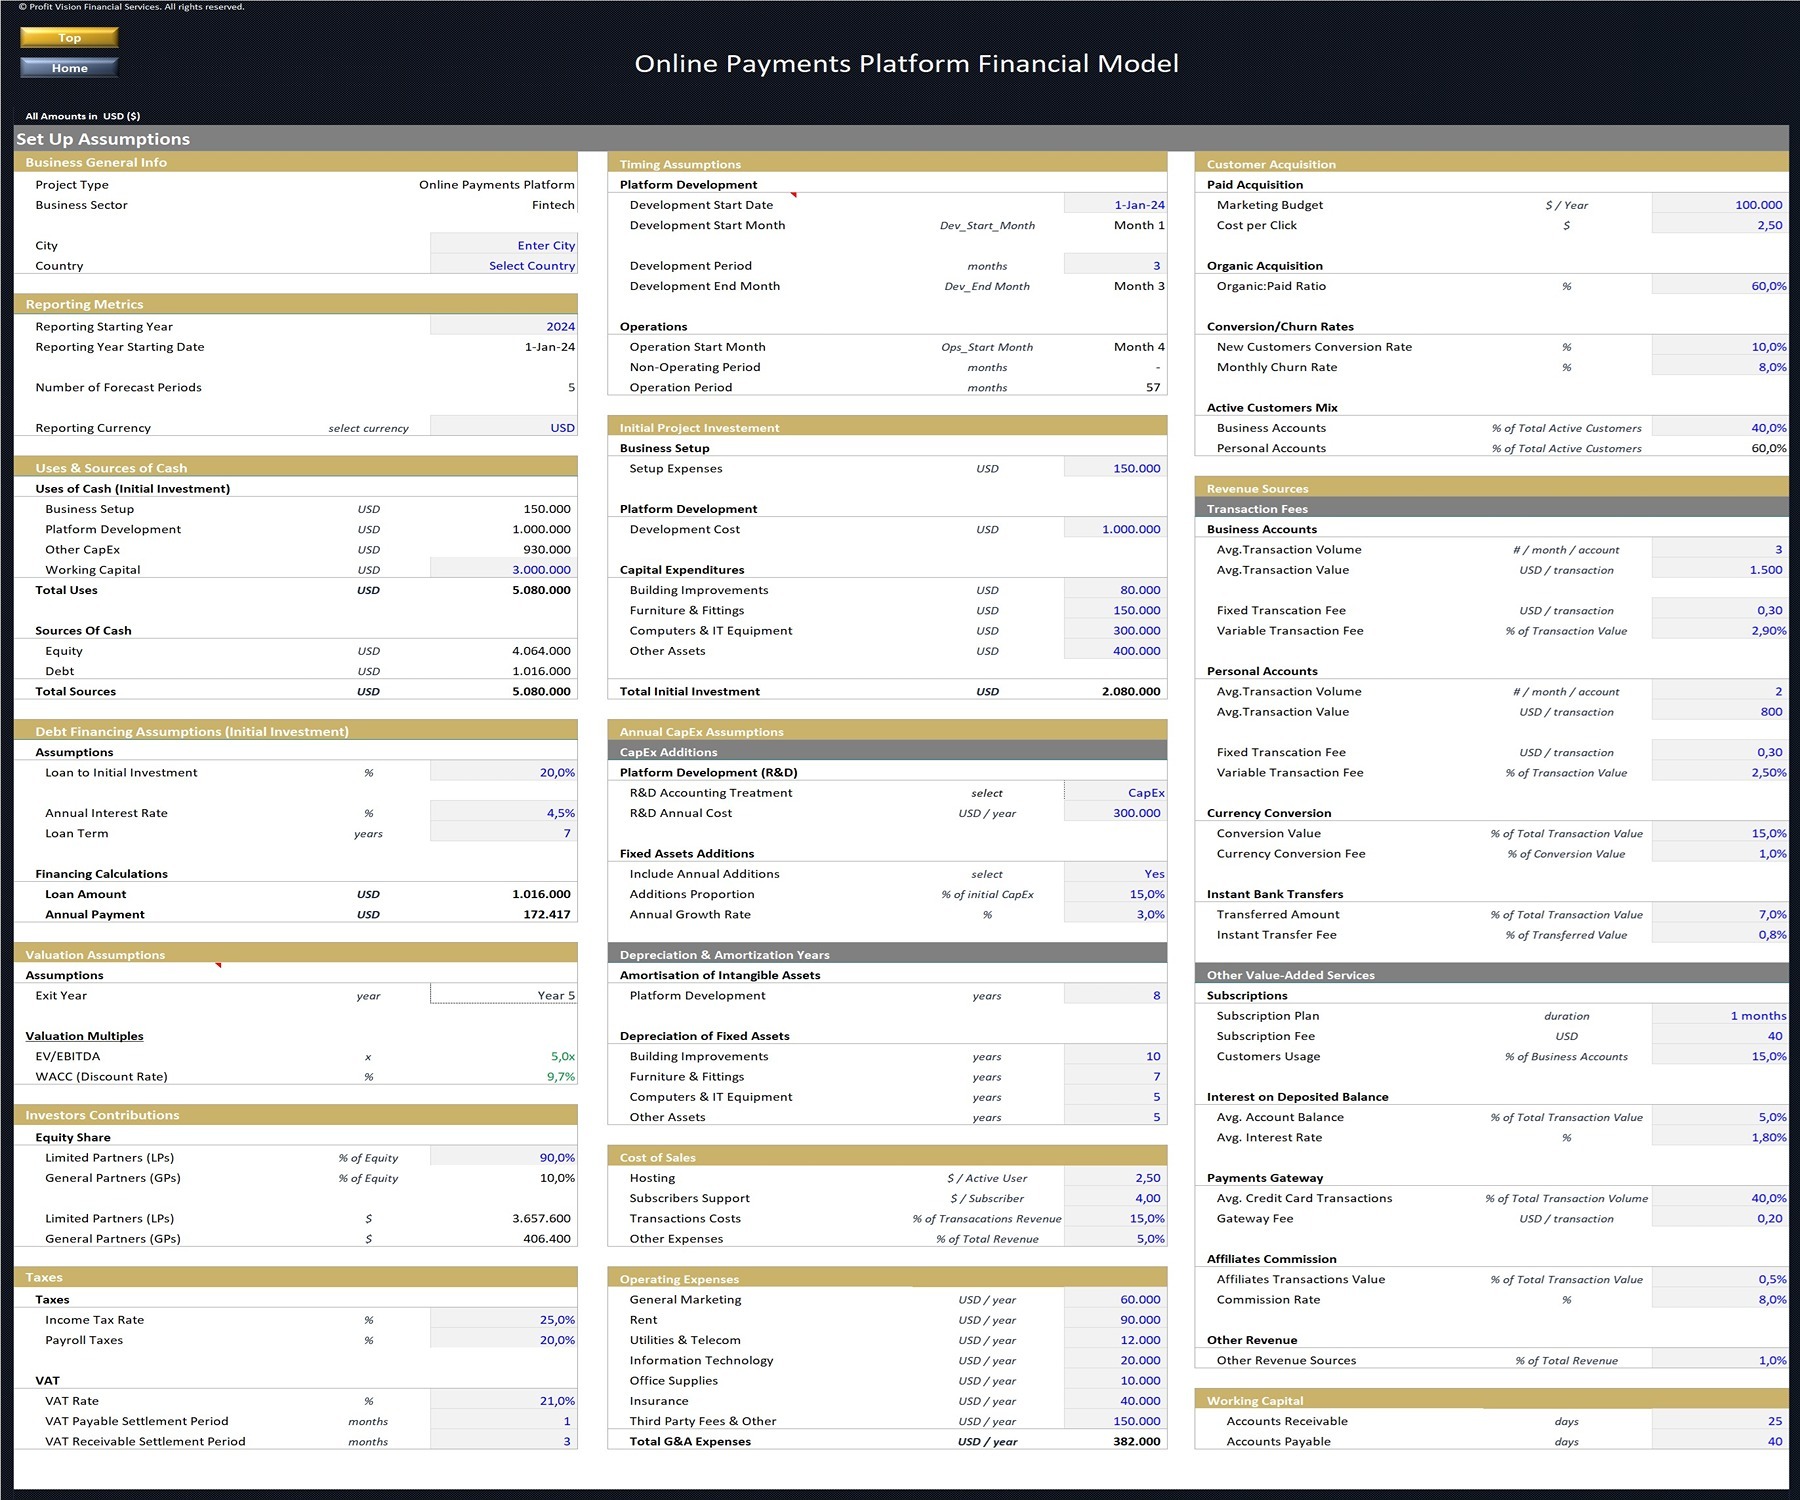Click the EV/EBITDA 5,0x value
The image size is (1800, 1500).
562,1056
